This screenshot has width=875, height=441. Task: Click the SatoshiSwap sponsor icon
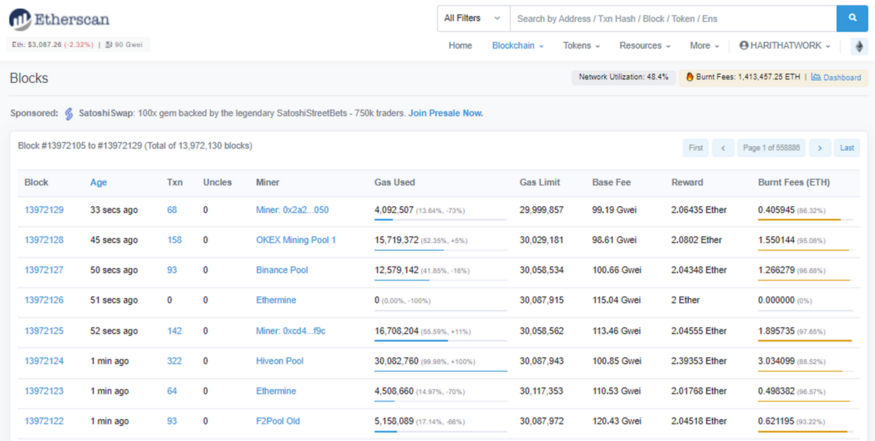coord(69,113)
